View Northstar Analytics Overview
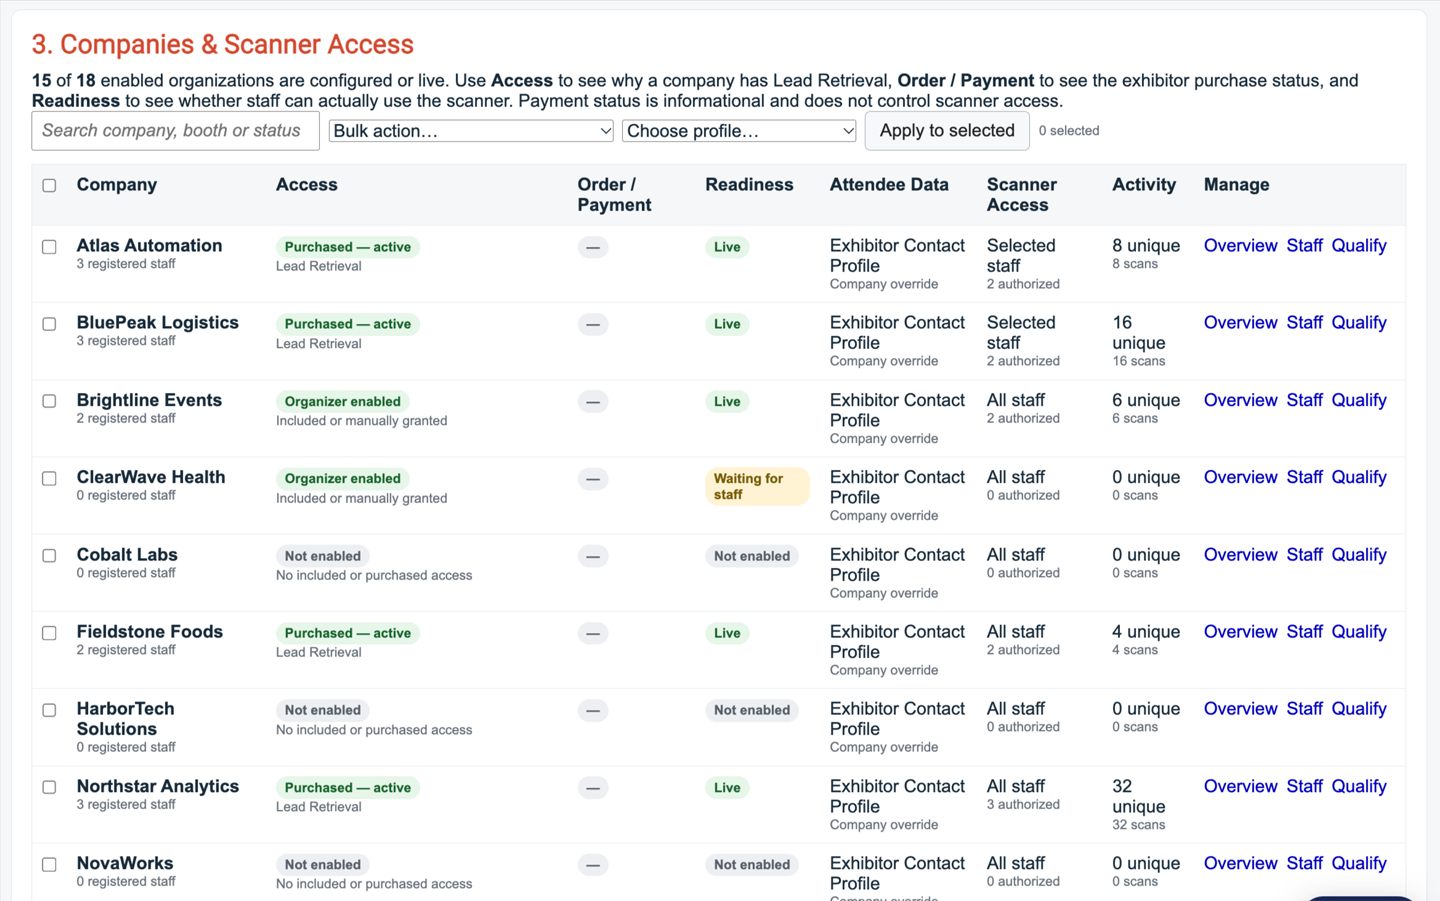The width and height of the screenshot is (1440, 901). [1240, 786]
